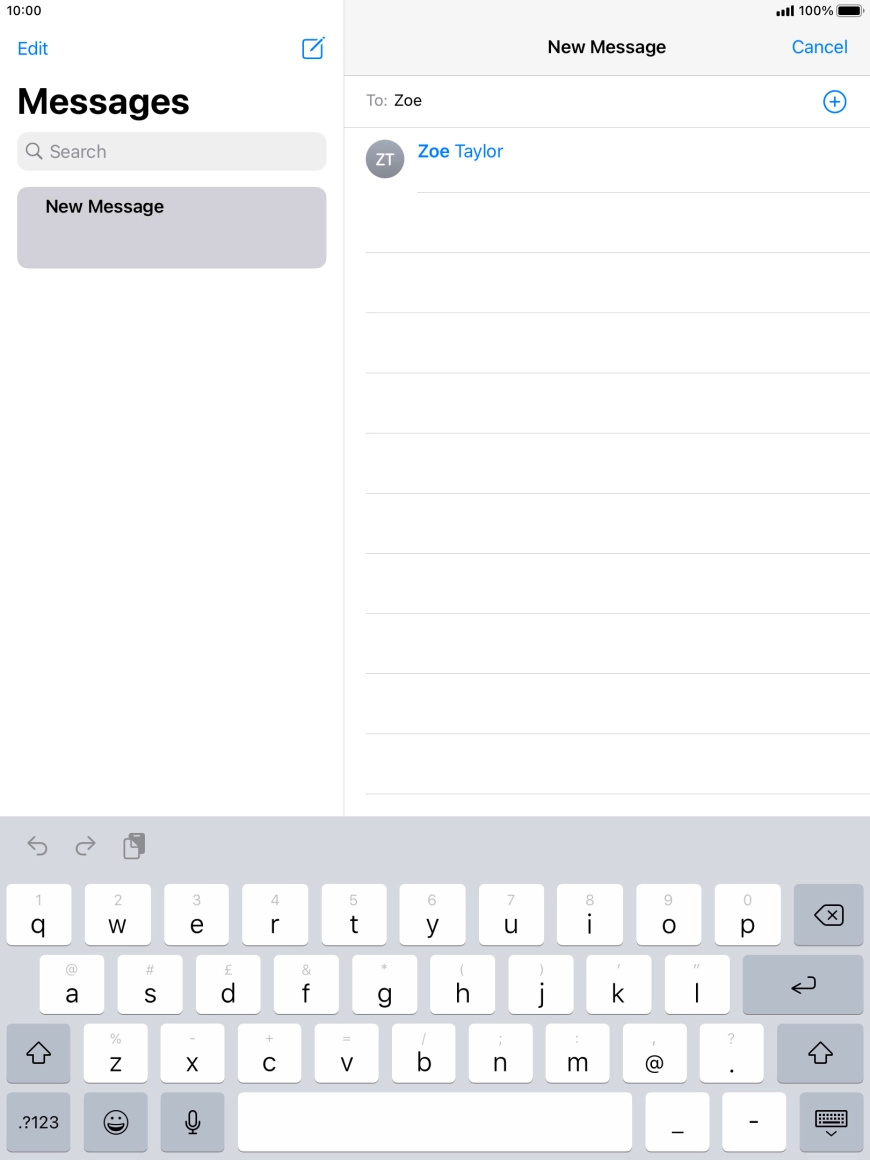Open the New Message conversation in the sidebar

(171, 227)
